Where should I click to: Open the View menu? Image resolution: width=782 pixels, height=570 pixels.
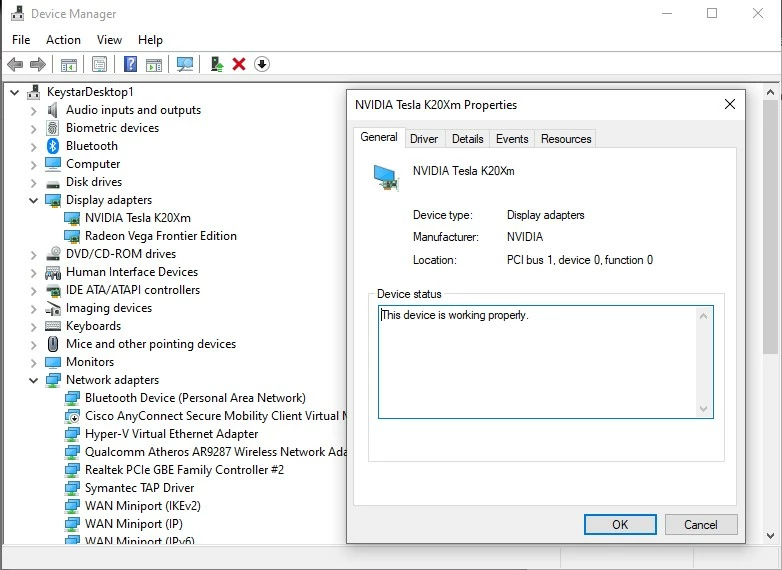(109, 40)
